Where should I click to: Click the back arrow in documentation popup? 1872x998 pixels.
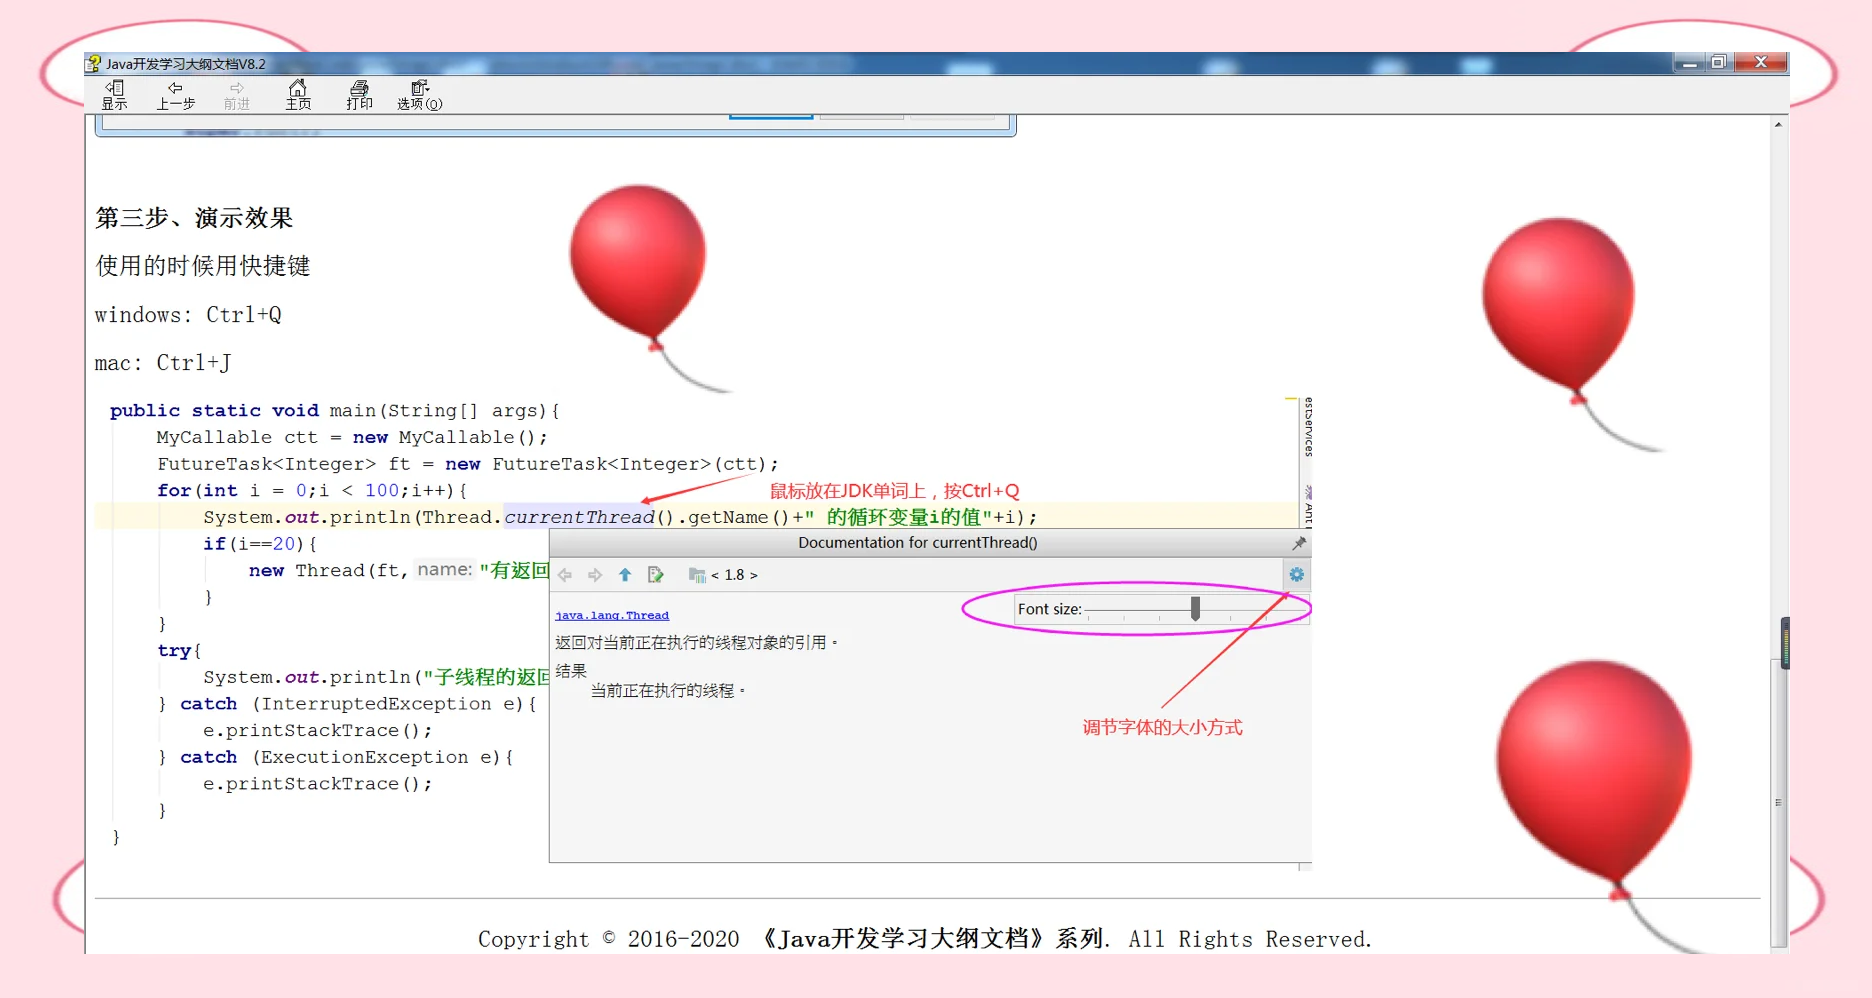(565, 575)
